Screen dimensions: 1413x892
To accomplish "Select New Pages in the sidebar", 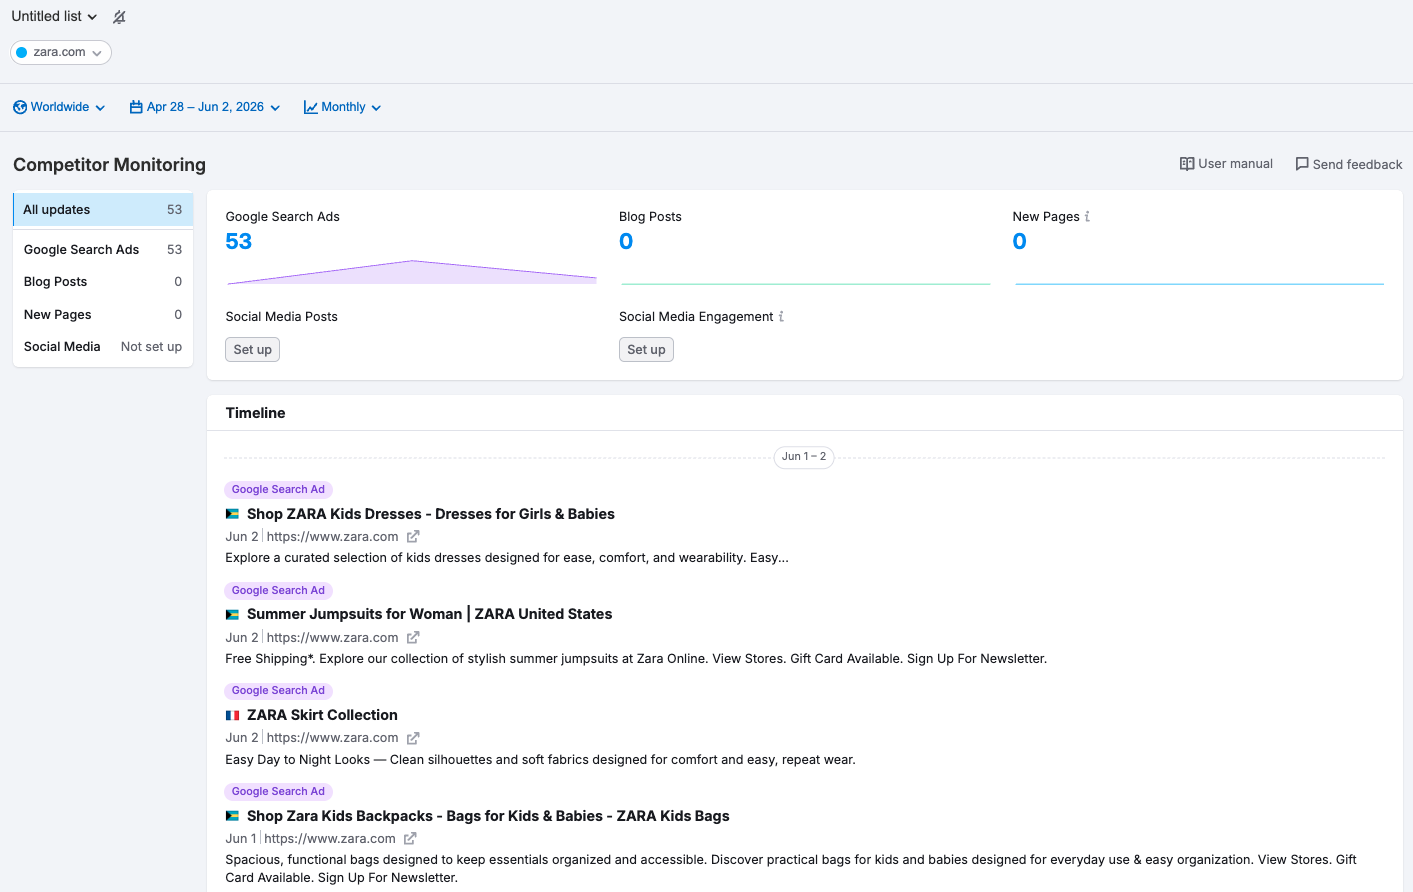I will pos(103,314).
